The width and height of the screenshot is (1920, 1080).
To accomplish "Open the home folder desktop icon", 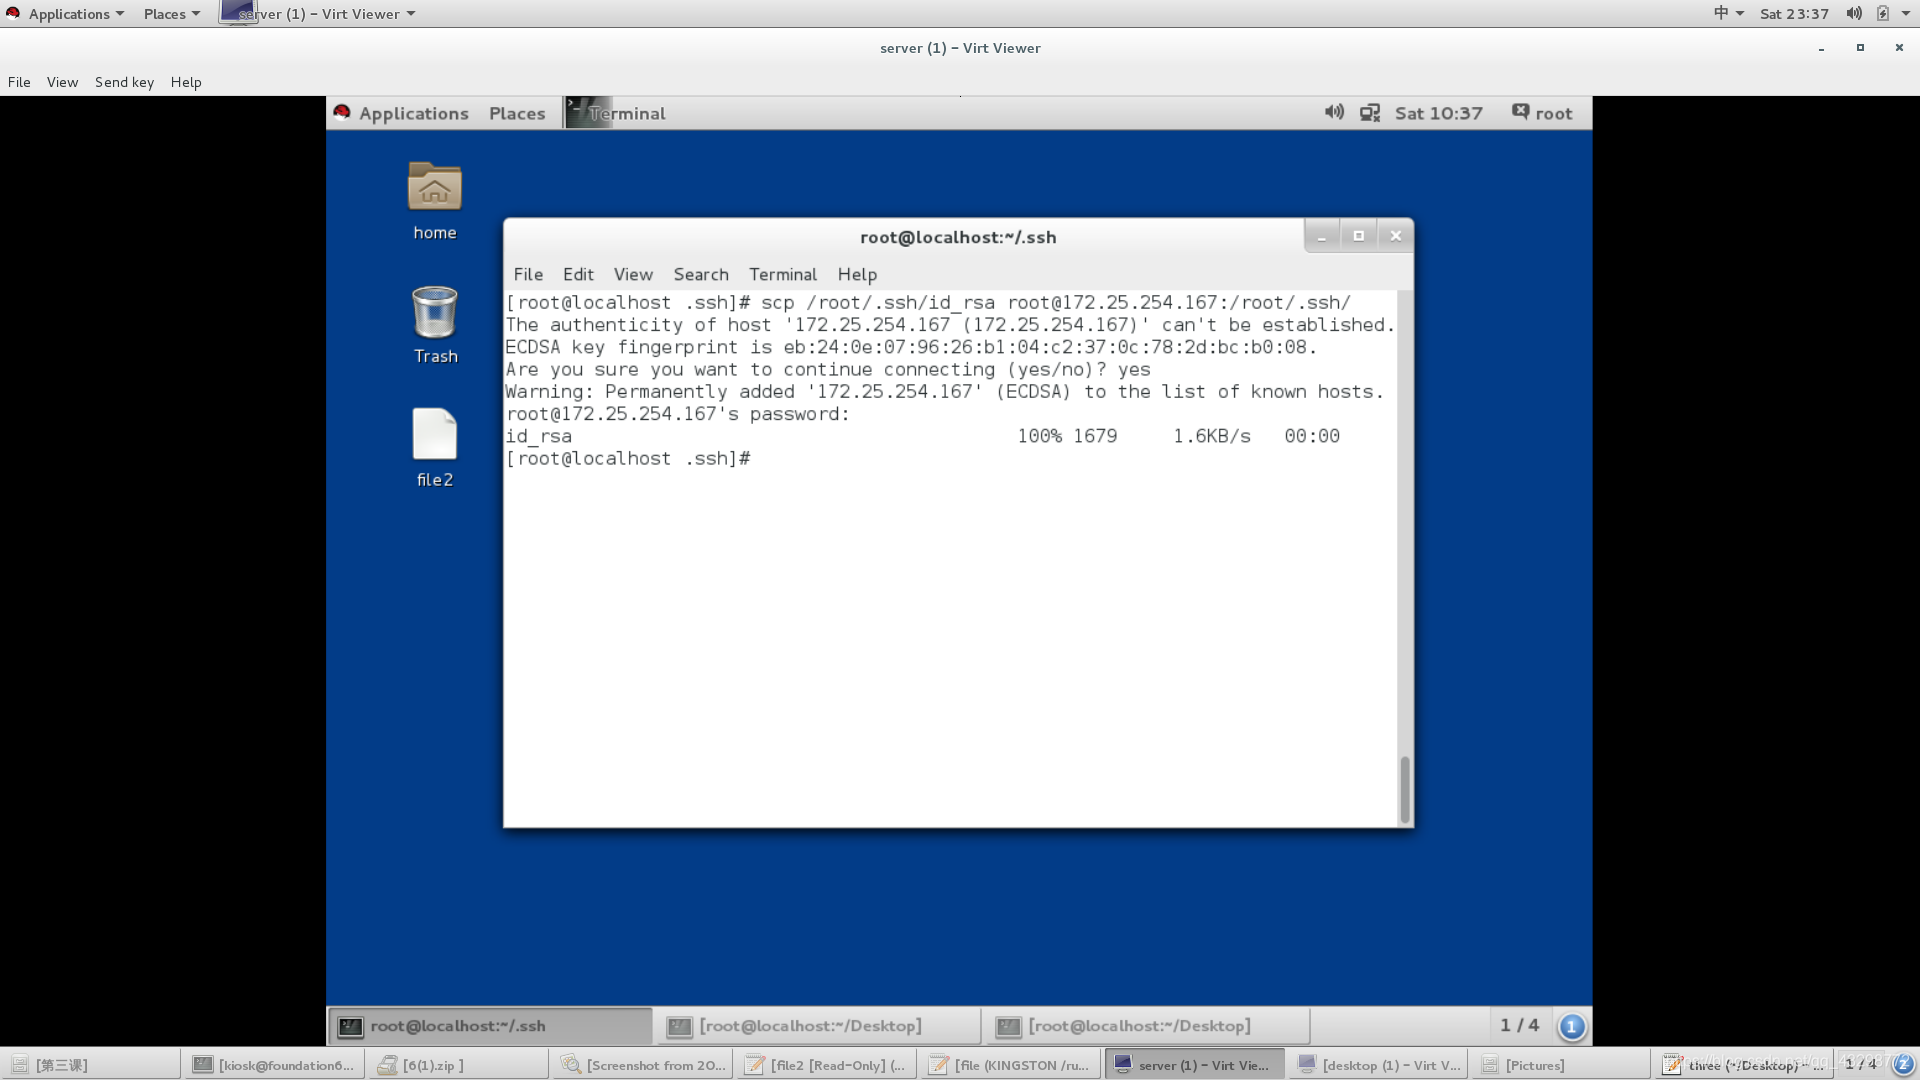I will pos(434,188).
